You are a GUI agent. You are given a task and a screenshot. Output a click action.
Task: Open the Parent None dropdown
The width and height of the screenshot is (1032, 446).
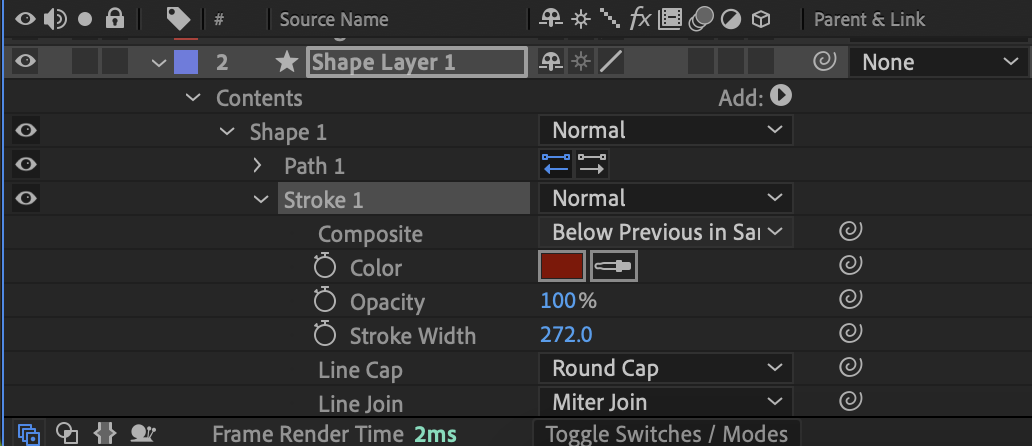click(939, 62)
